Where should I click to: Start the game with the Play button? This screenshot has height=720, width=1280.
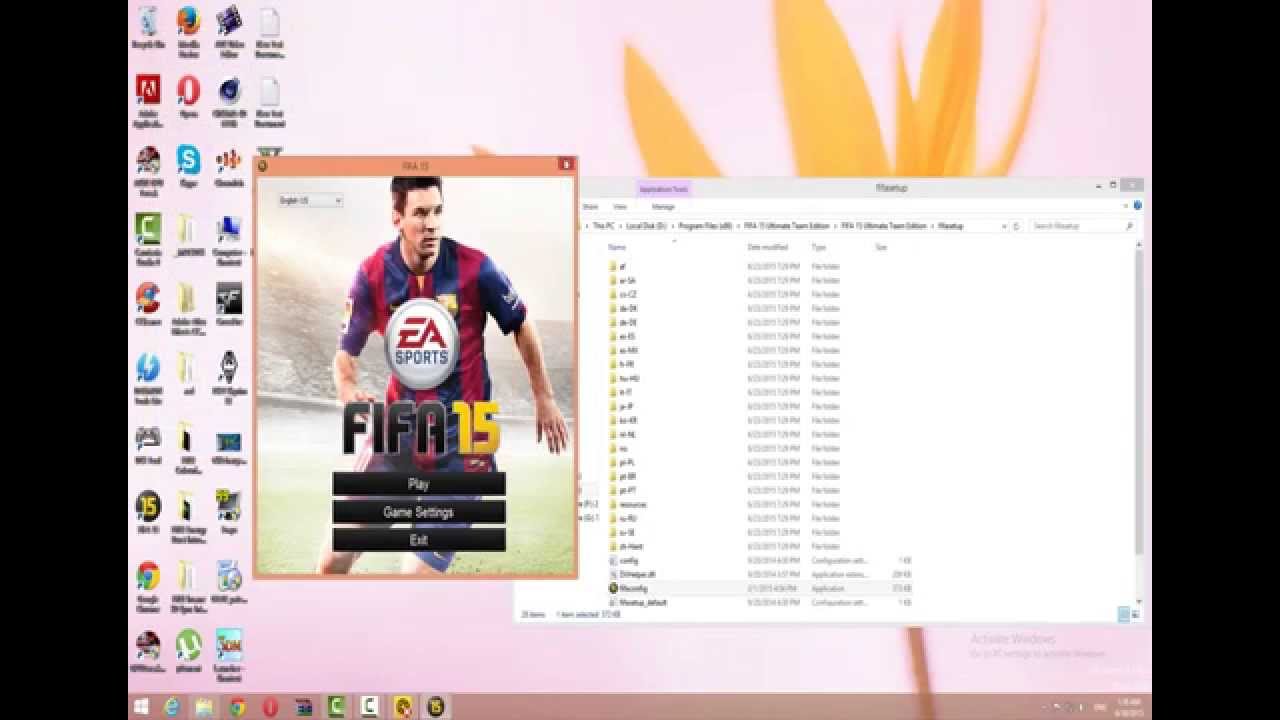(419, 484)
